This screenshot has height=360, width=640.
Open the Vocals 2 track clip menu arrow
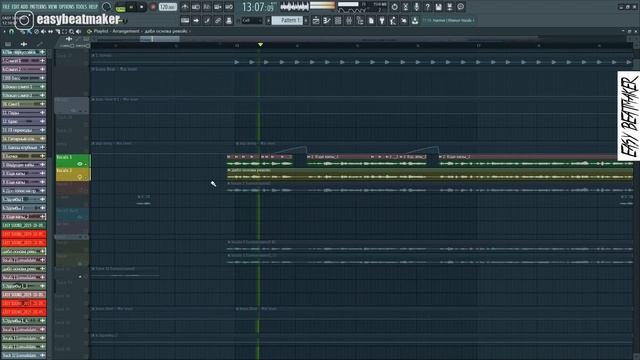tap(229, 170)
